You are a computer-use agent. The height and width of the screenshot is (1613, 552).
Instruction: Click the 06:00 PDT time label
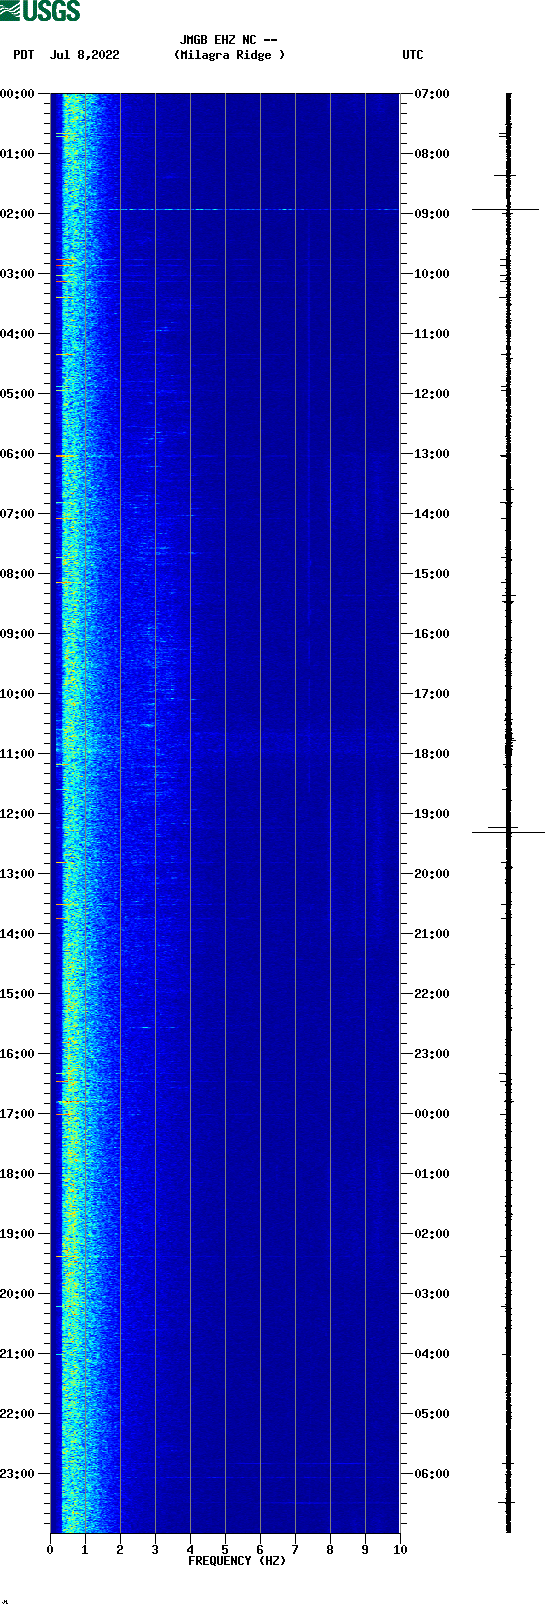tap(18, 454)
